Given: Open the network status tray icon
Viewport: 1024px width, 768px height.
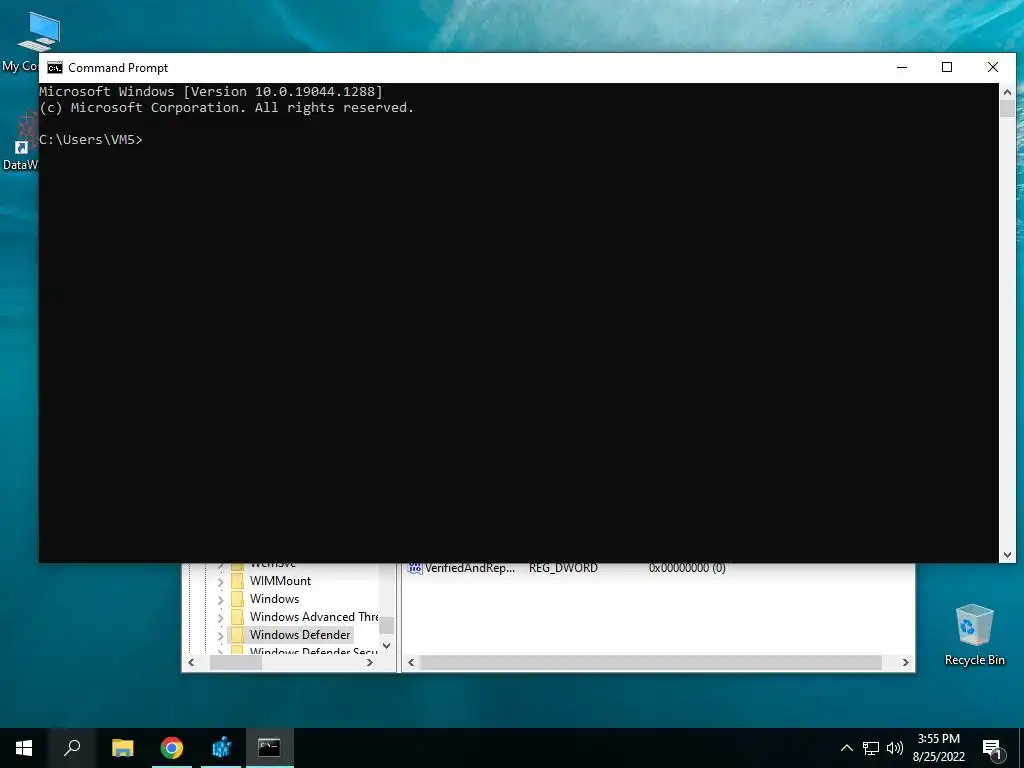Looking at the screenshot, I should [x=871, y=748].
